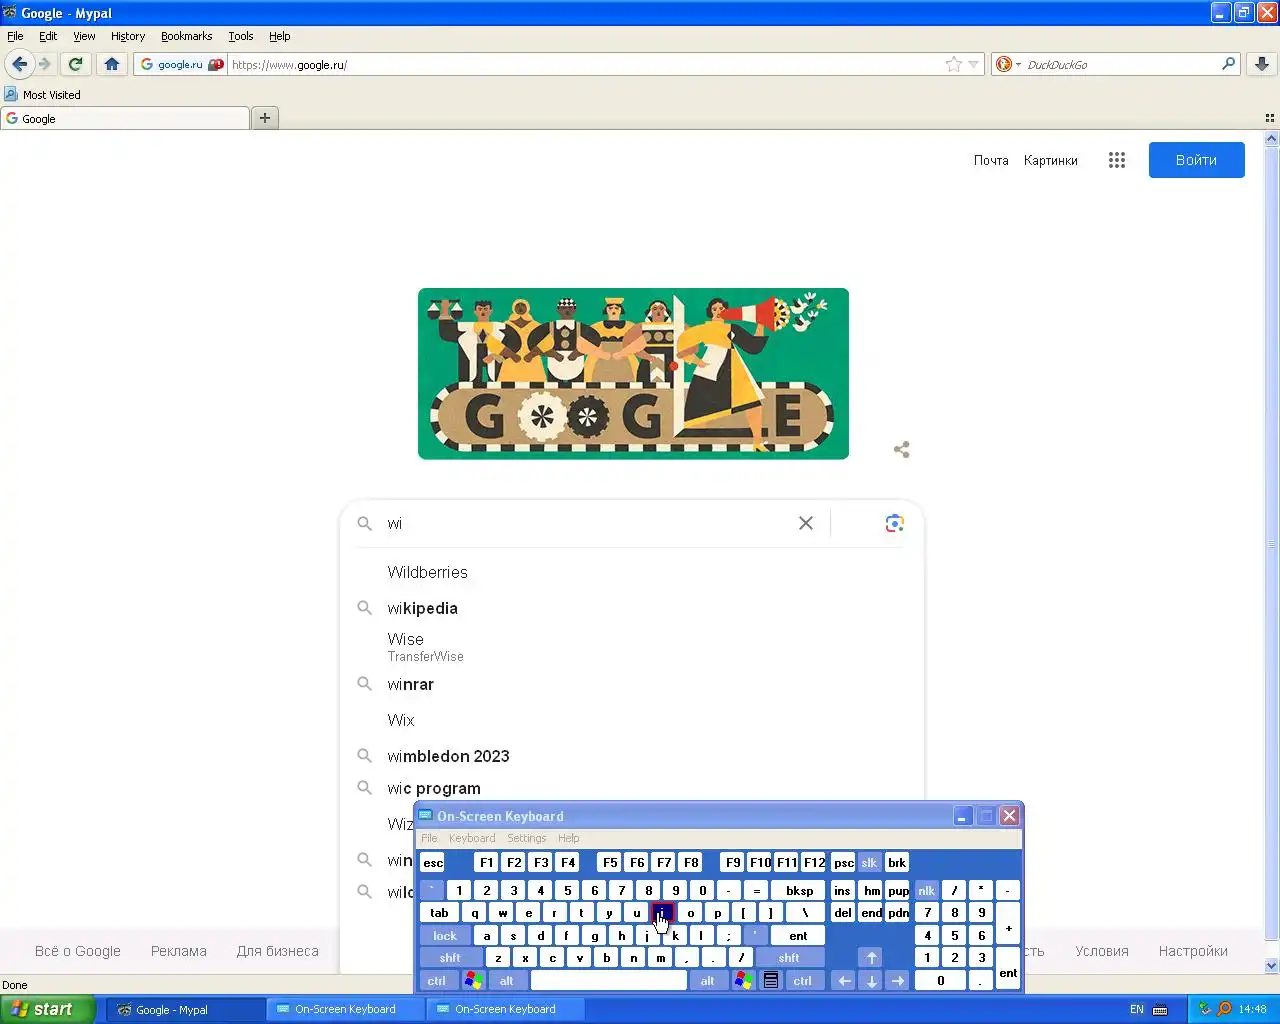Click the left arrow key on the keyboard
The width and height of the screenshot is (1280, 1024).
844,981
